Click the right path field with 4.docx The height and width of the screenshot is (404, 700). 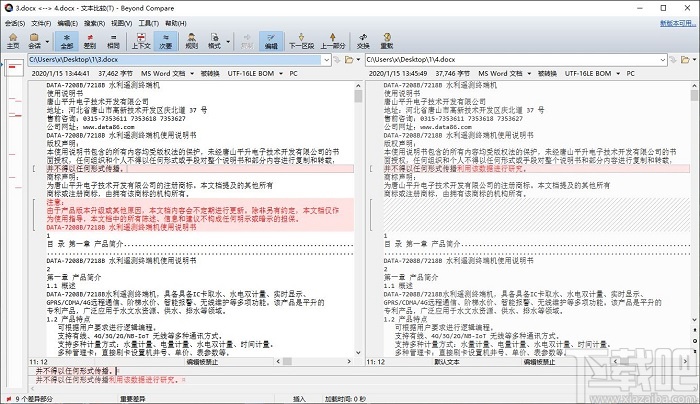(x=512, y=59)
